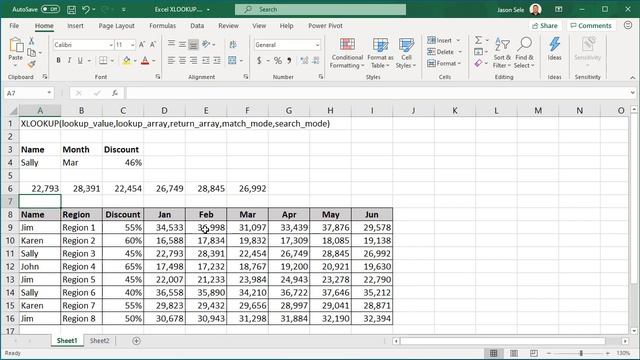The image size is (640, 360).
Task: Click the search box in title bar
Action: coord(320,9)
